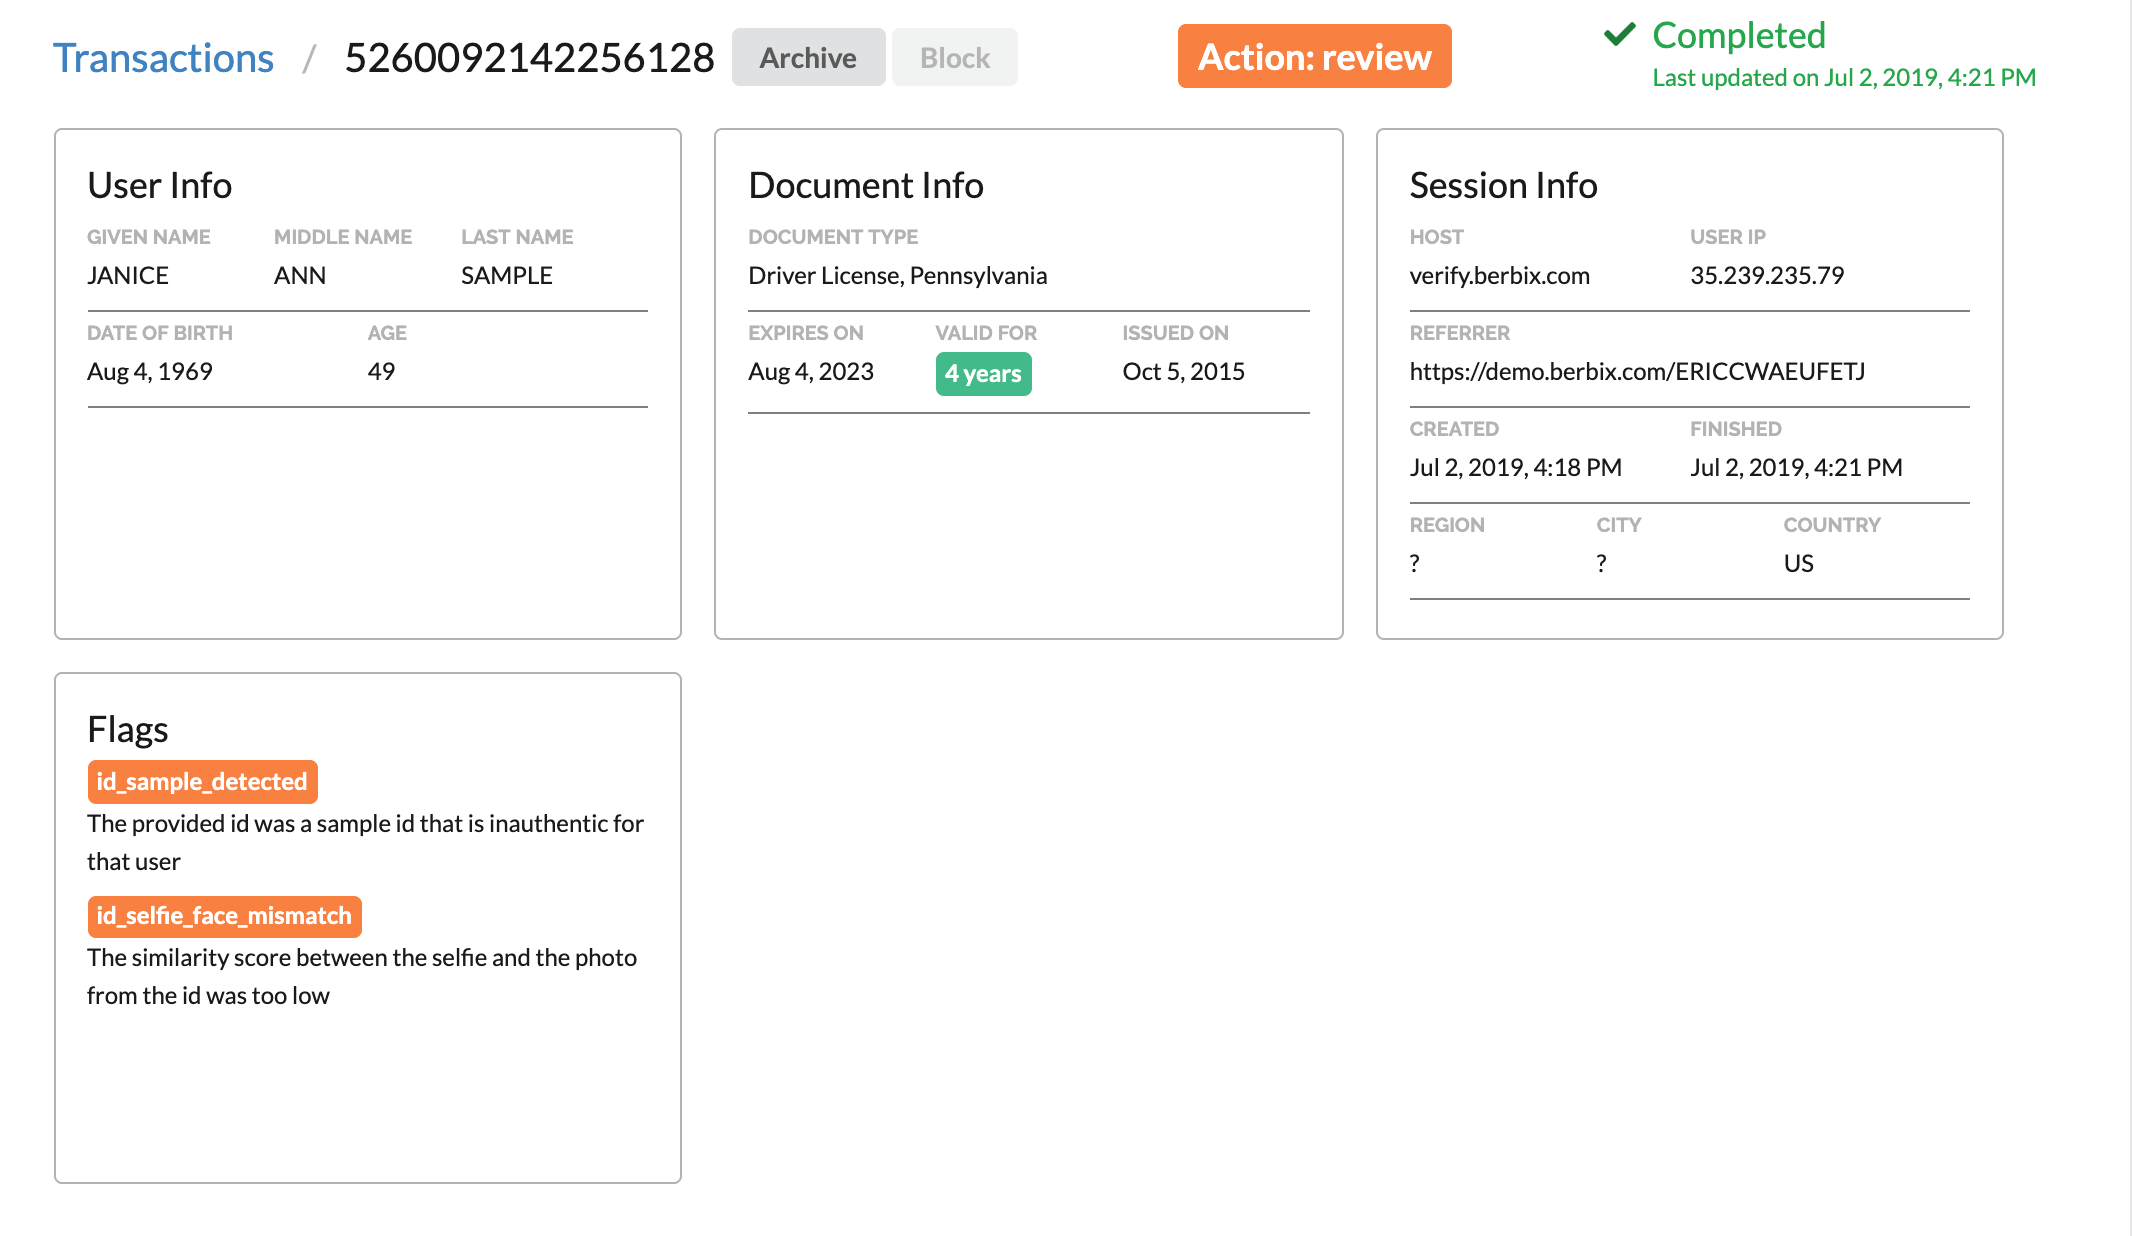Click the referrer URL demo.berbix.com
Viewport: 2132px width, 1236px height.
tap(1637, 372)
